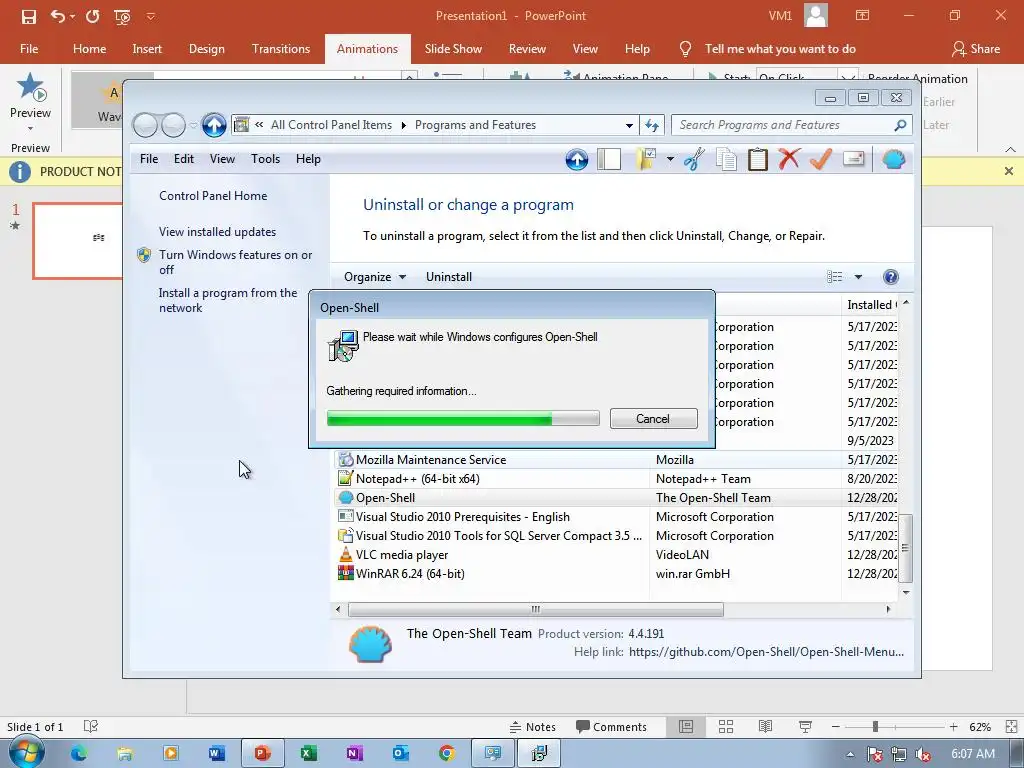Toggle Comments pane in status bar

[611, 727]
